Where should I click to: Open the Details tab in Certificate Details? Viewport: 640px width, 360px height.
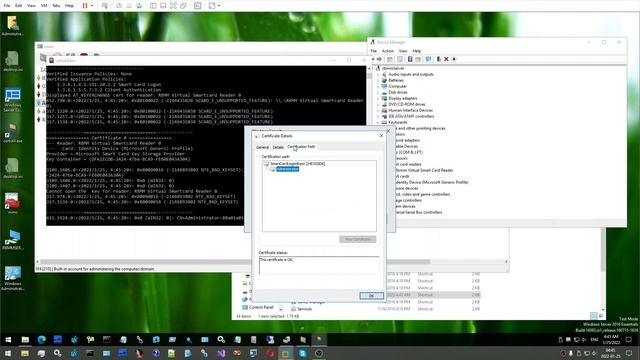point(278,147)
